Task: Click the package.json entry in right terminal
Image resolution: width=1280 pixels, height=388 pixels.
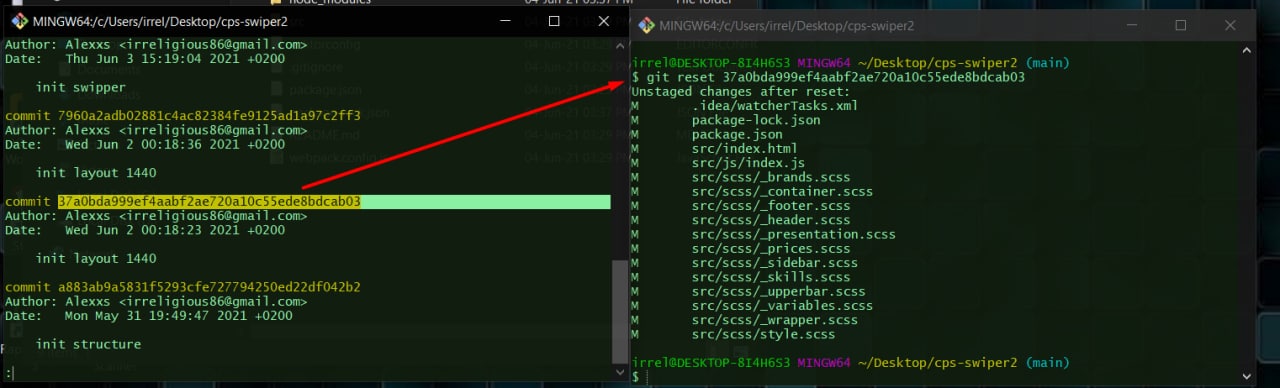Action: pyautogui.click(x=737, y=134)
